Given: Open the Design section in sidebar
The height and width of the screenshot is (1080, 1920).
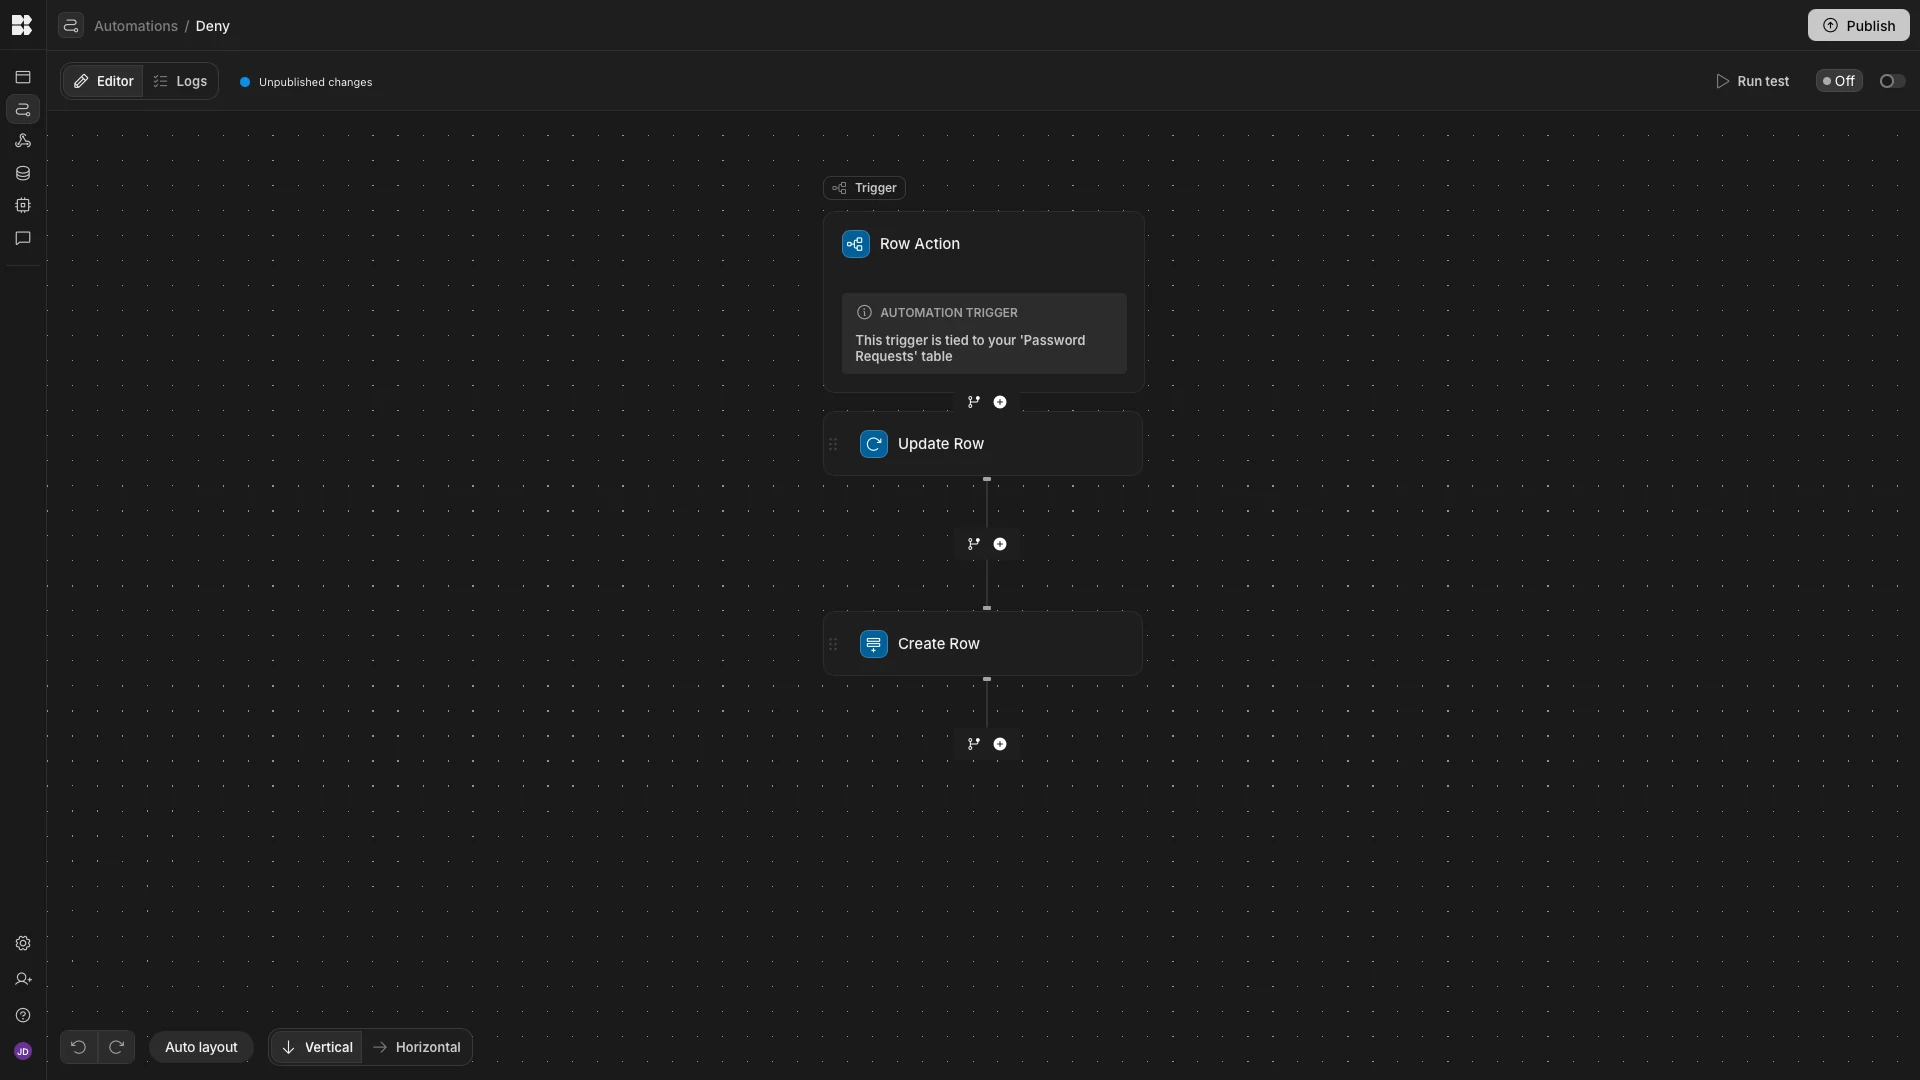Looking at the screenshot, I should pyautogui.click(x=23, y=77).
